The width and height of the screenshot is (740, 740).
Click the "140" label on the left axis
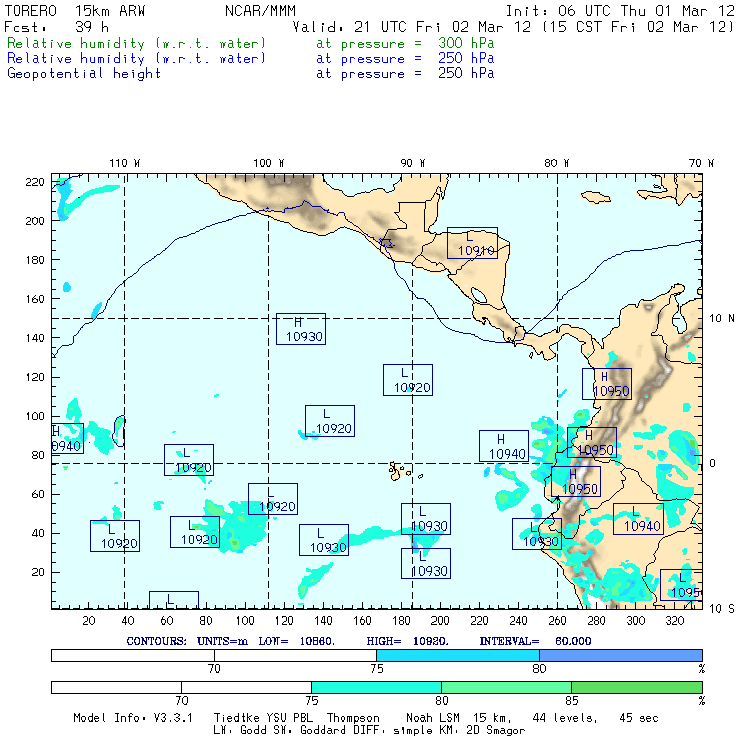tap(35, 338)
